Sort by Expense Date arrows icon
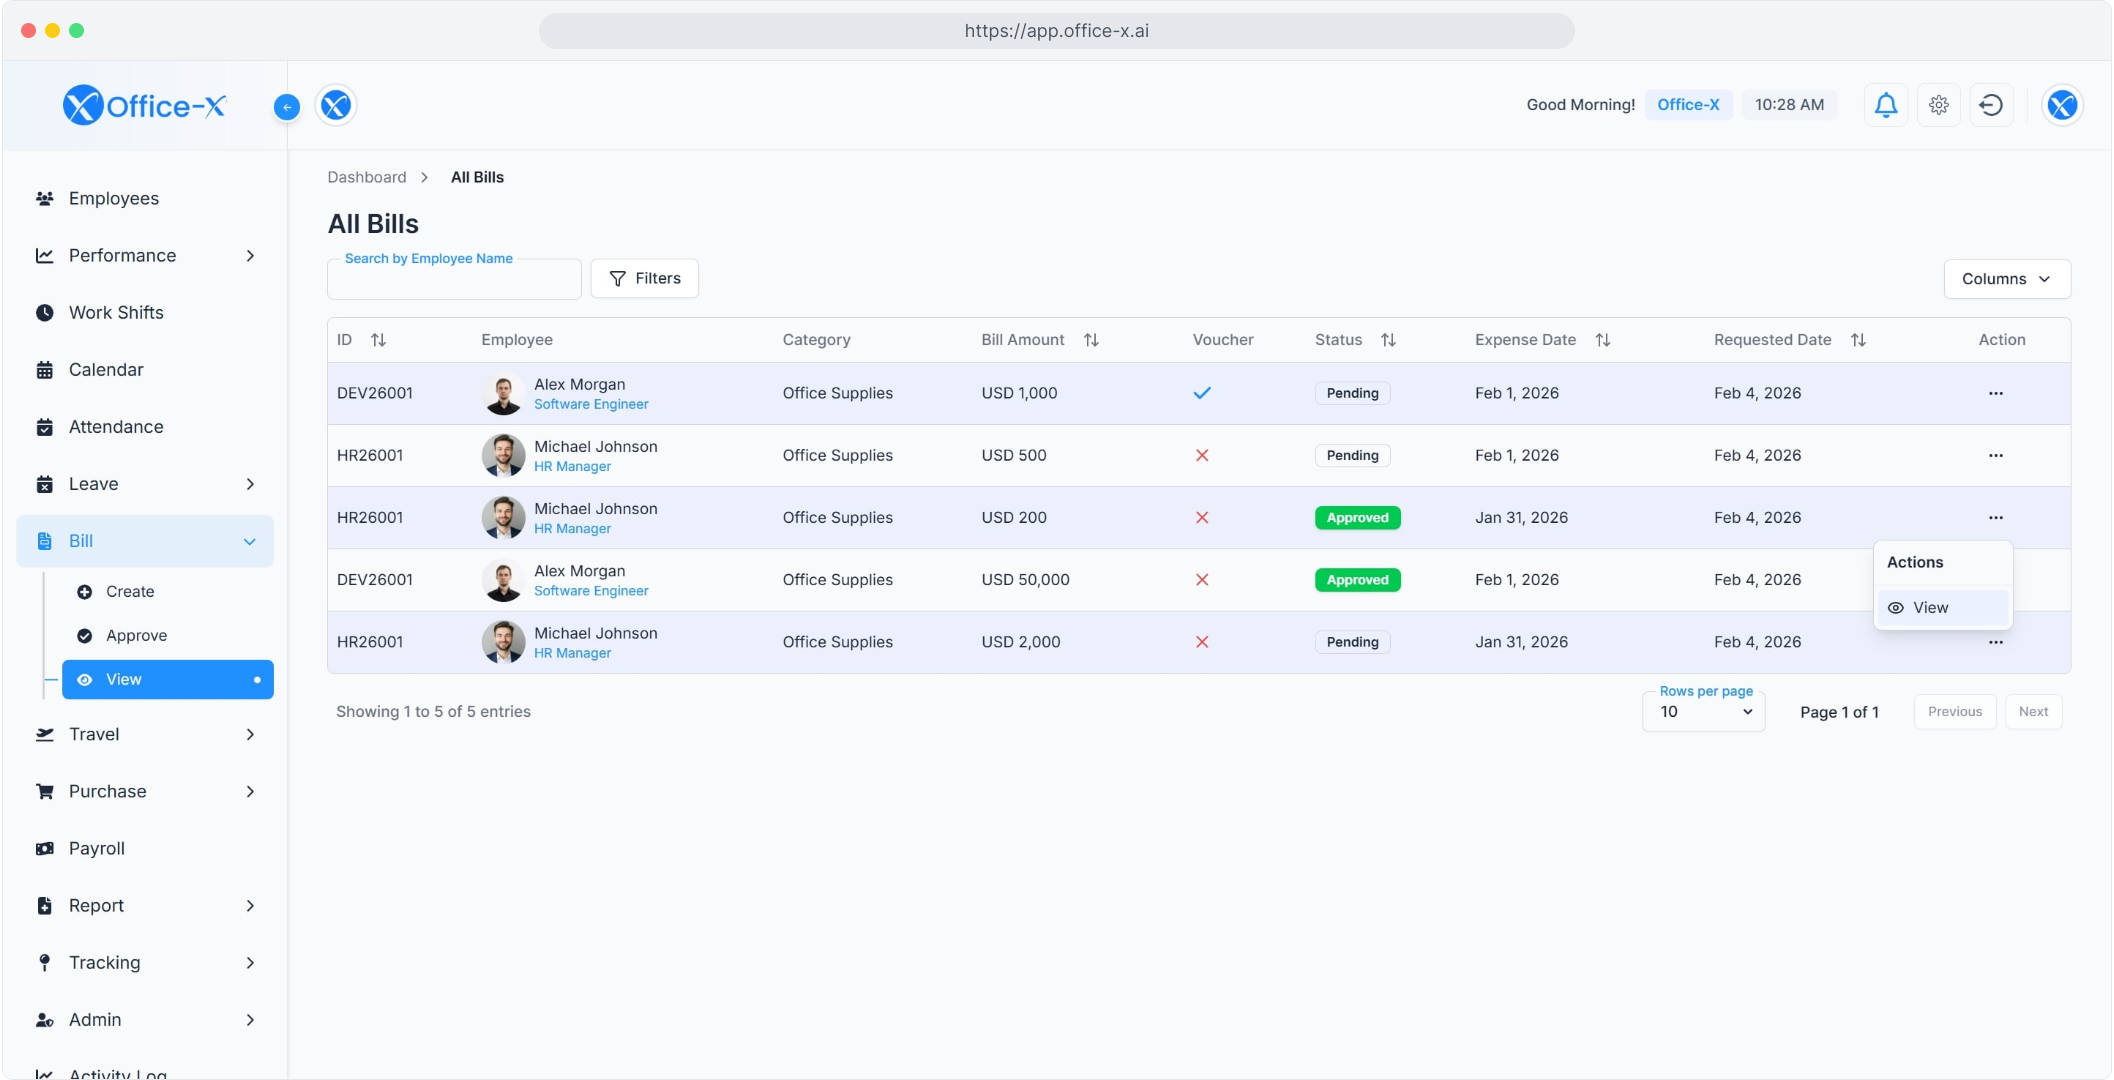 pos(1602,340)
